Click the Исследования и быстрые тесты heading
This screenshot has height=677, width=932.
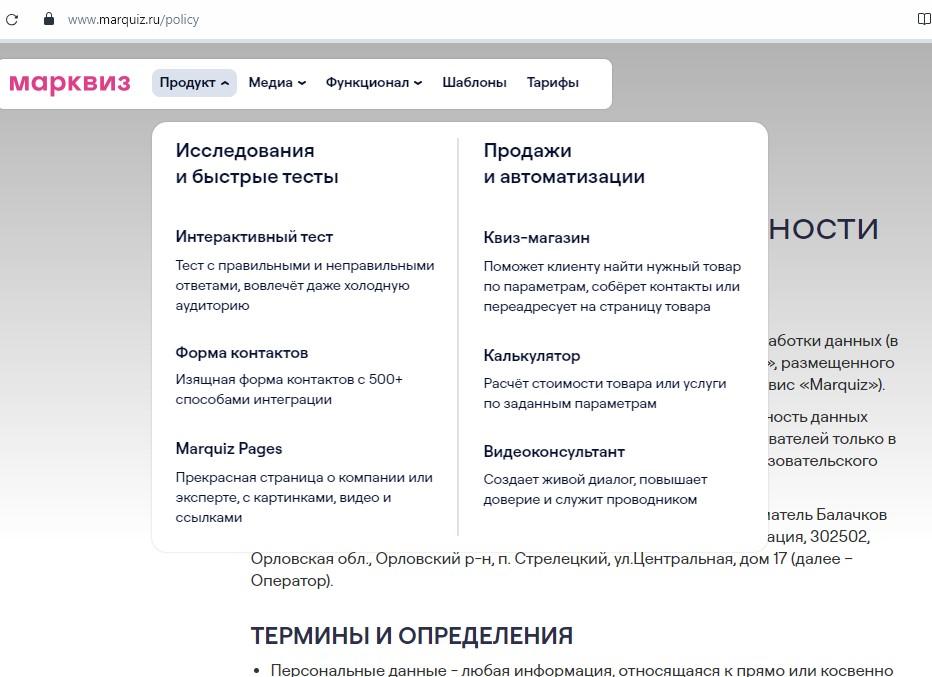257,163
